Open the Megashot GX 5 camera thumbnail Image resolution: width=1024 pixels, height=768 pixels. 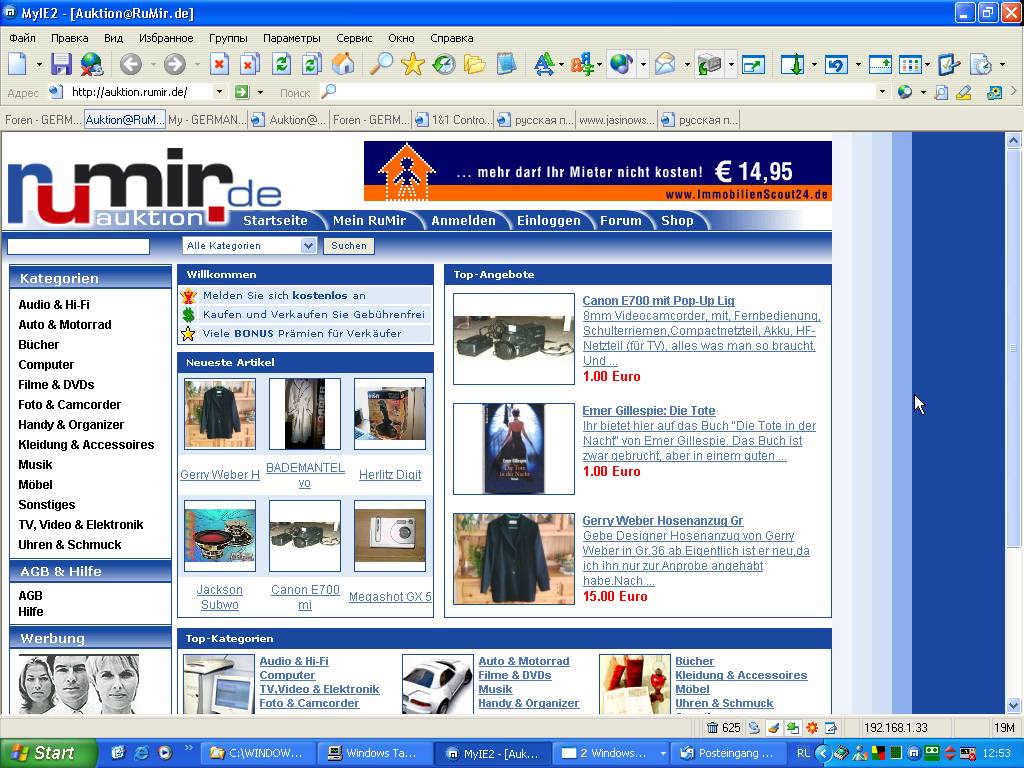[390, 536]
